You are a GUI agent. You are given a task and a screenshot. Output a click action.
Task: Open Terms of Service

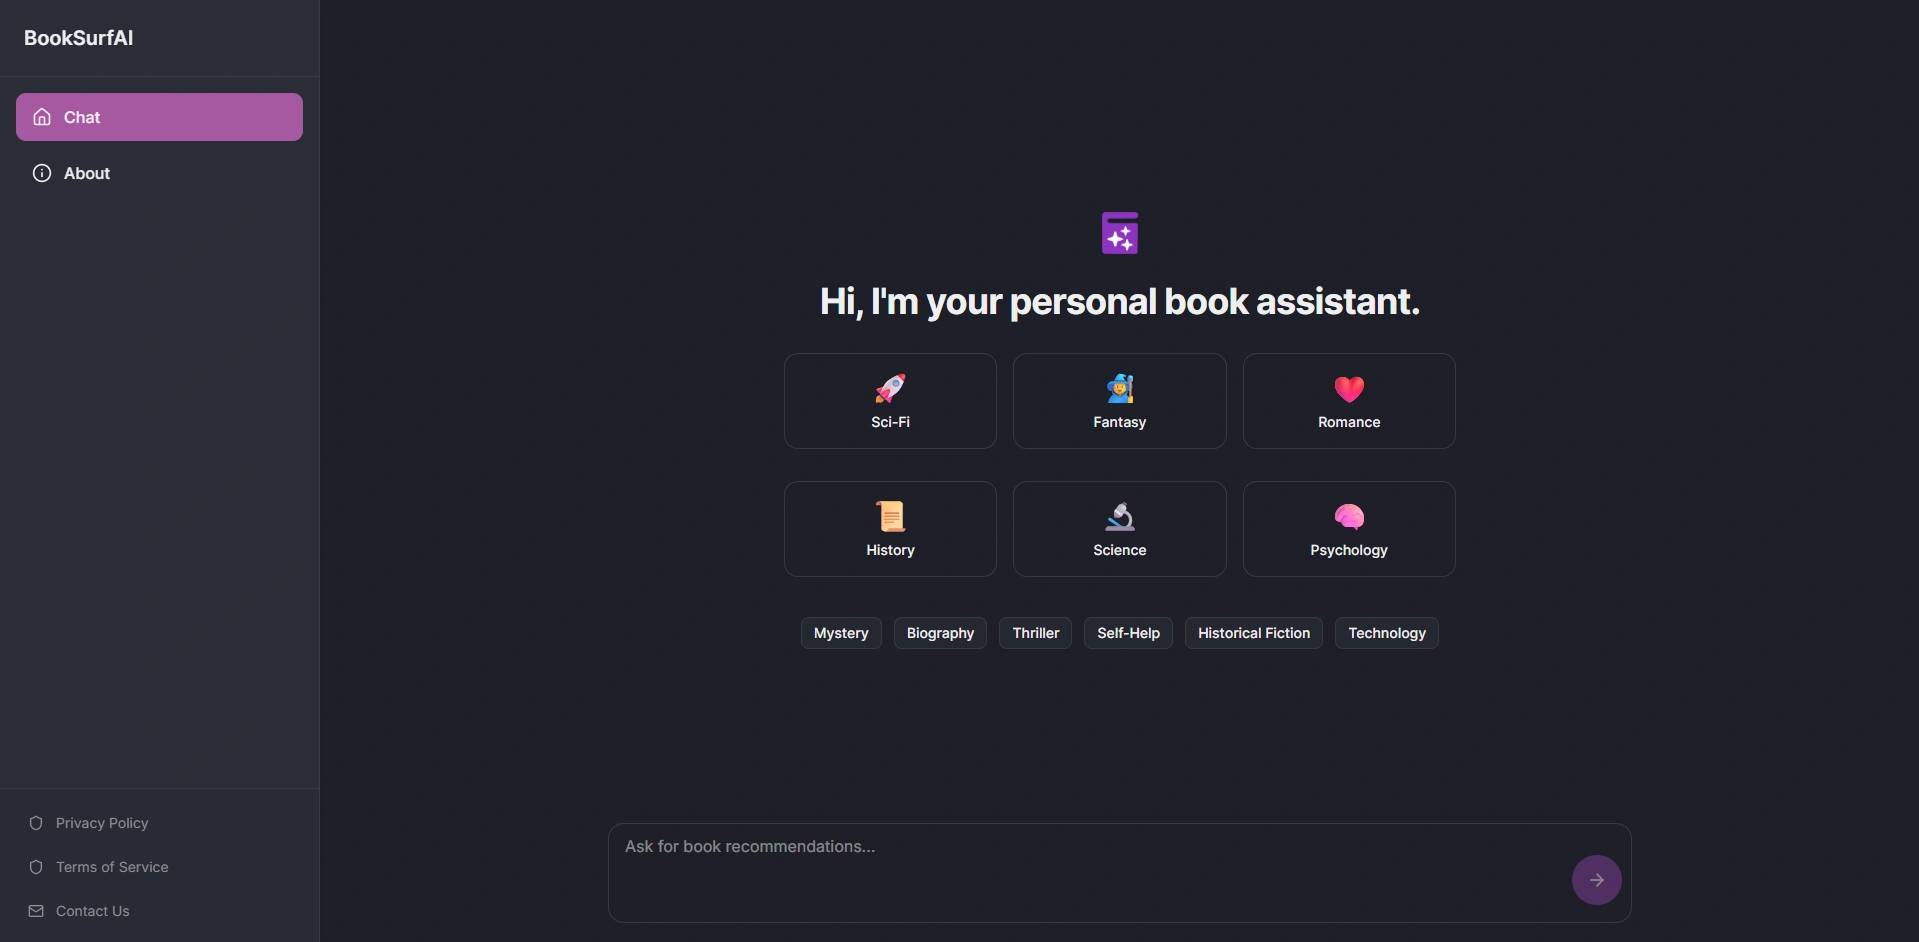click(112, 867)
